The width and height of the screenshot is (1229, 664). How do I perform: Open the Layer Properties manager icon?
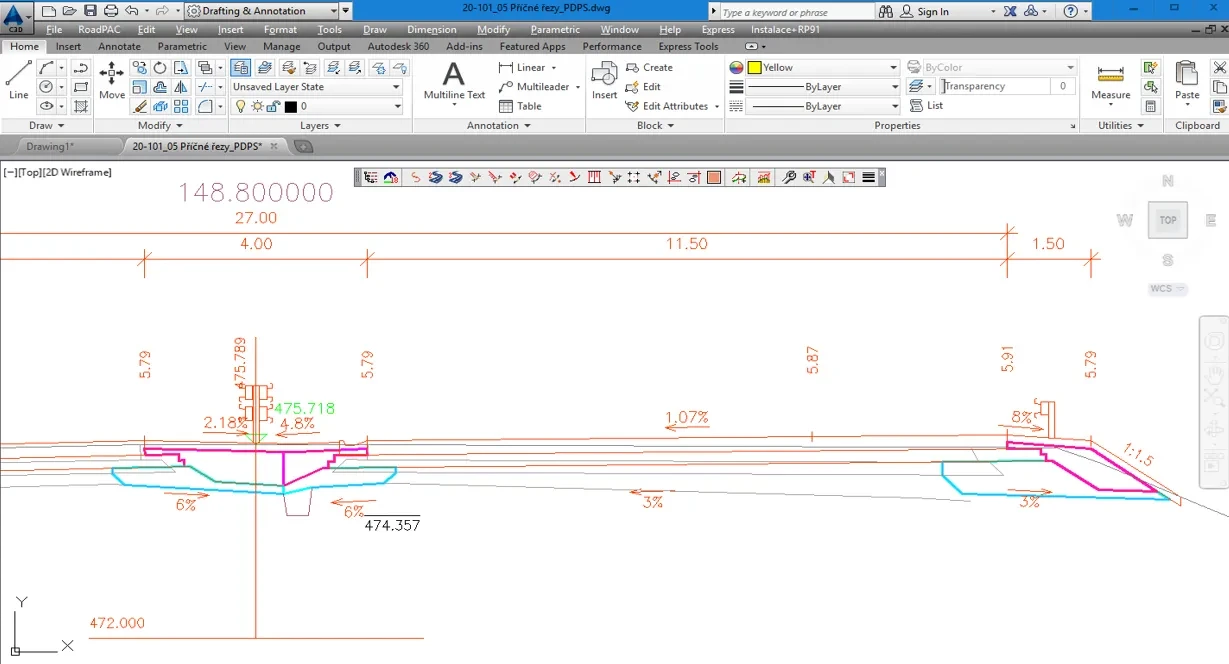coord(240,68)
